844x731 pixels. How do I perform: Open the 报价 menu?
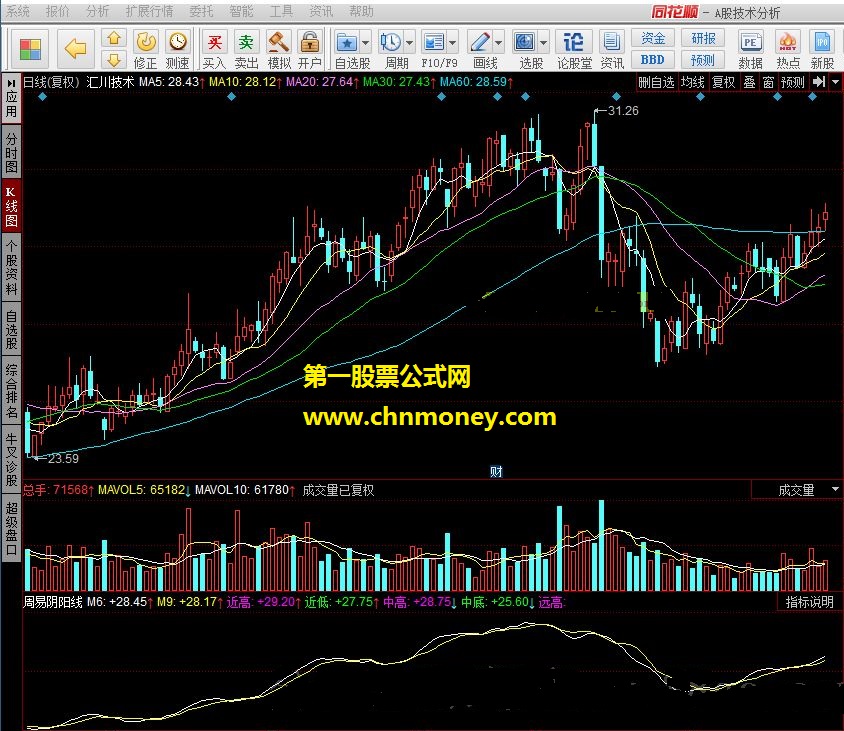[x=57, y=11]
